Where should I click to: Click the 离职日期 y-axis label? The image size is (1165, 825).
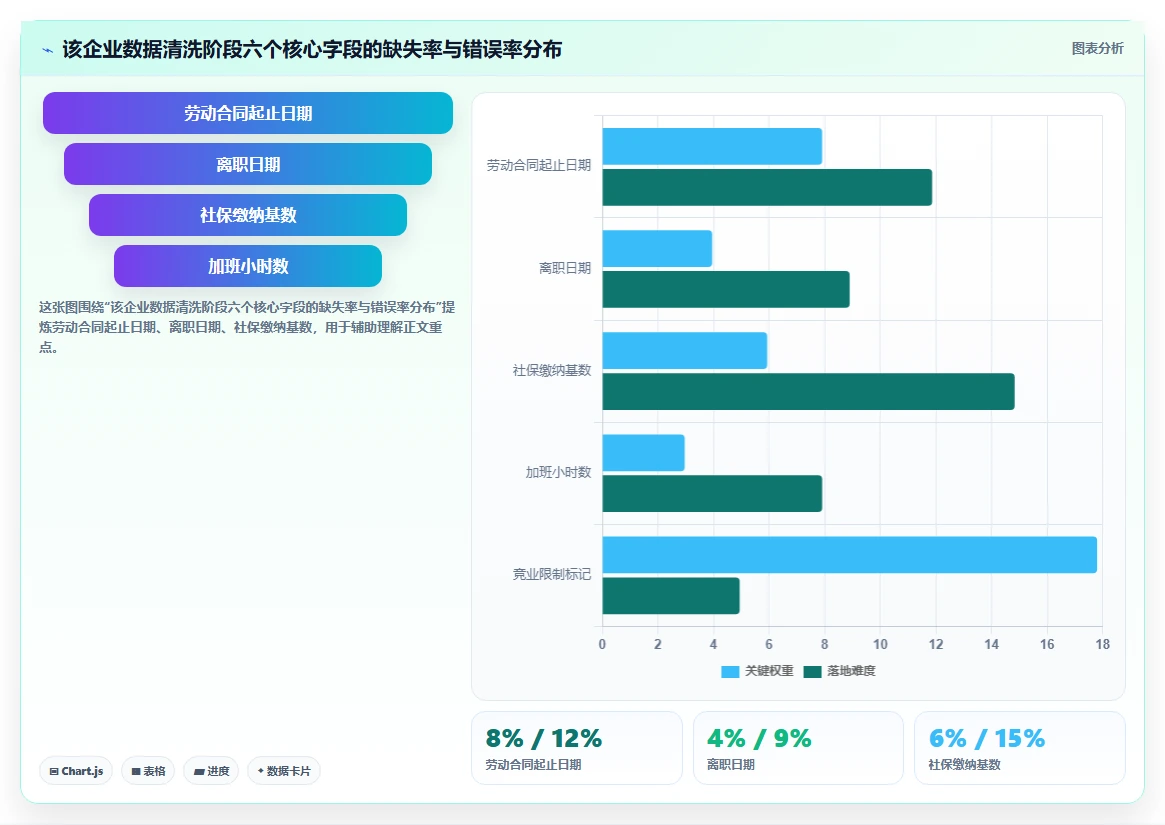pos(565,268)
